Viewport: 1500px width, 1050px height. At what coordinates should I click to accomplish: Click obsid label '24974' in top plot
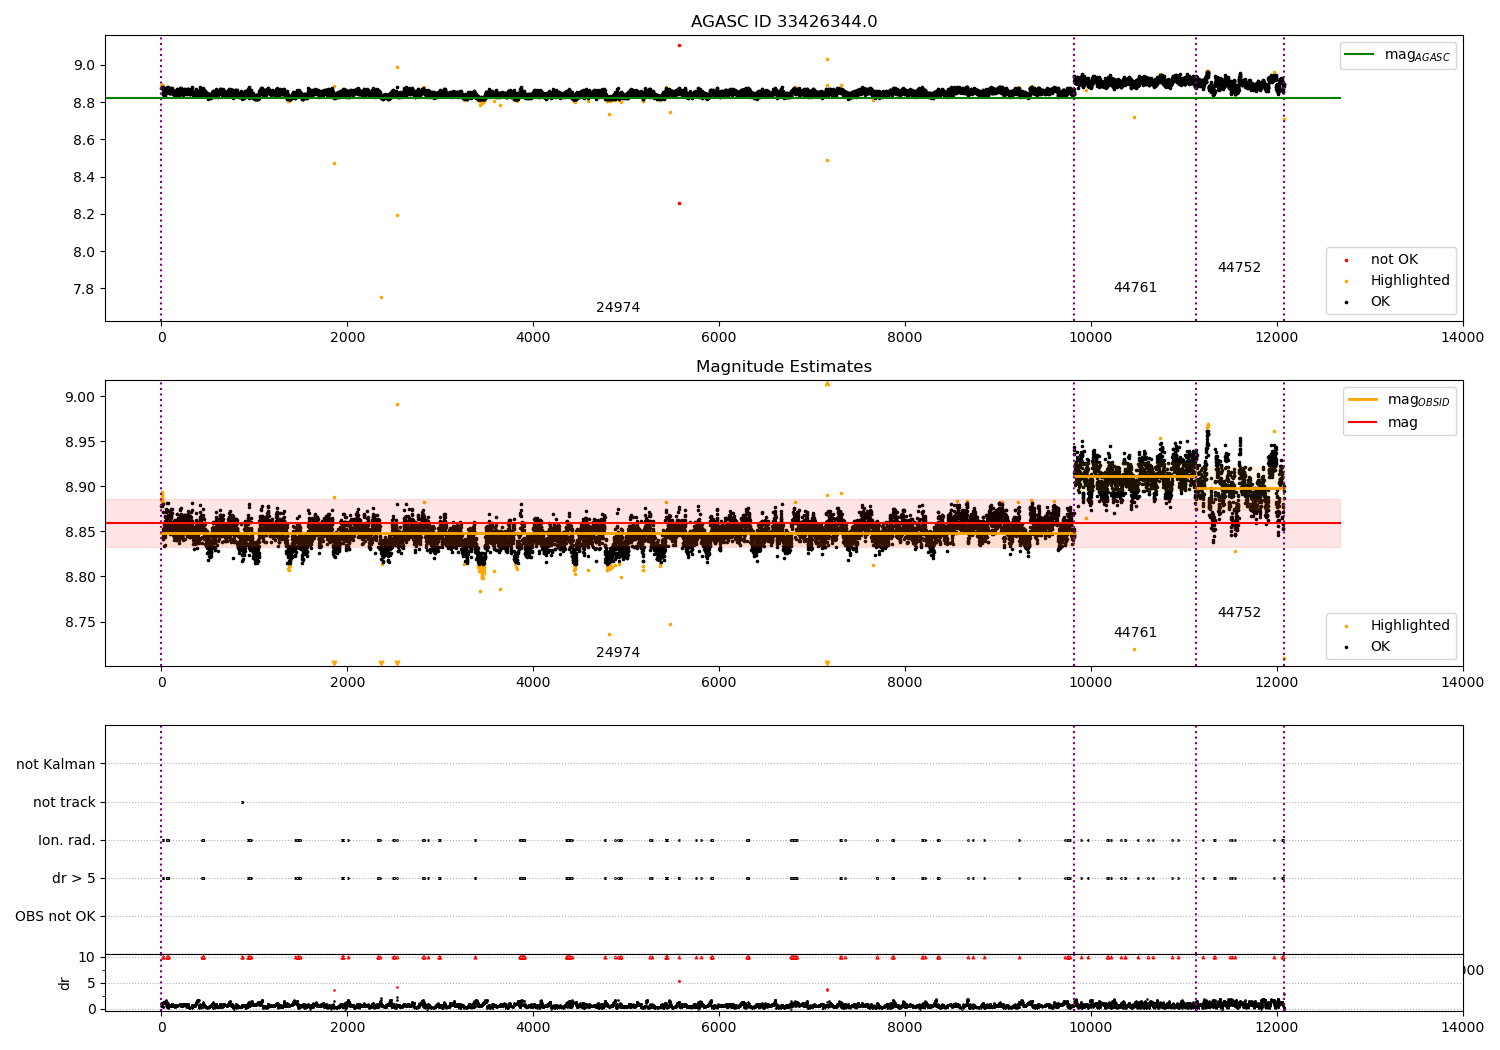618,308
